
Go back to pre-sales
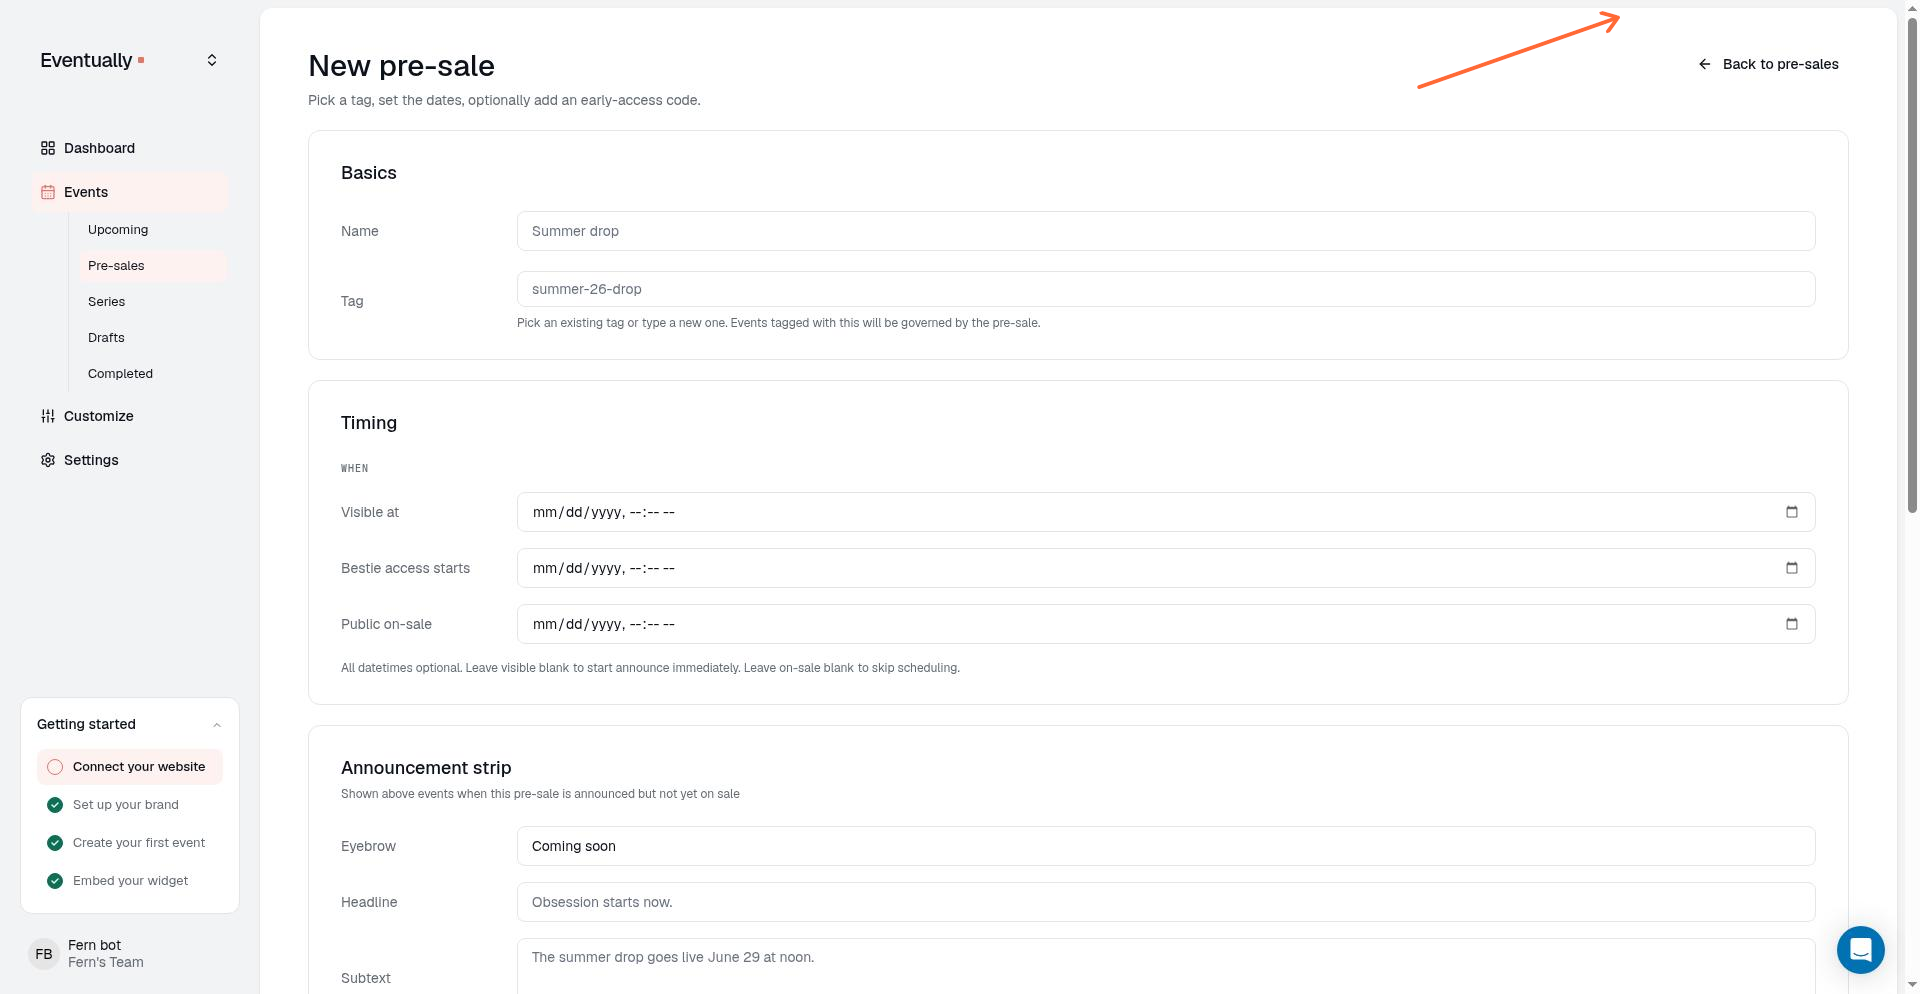[x=1768, y=64]
